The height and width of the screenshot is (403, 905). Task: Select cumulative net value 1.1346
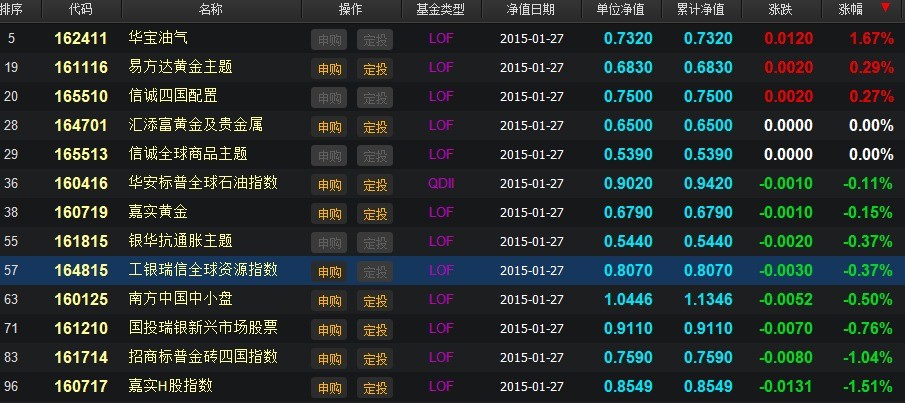tap(708, 299)
